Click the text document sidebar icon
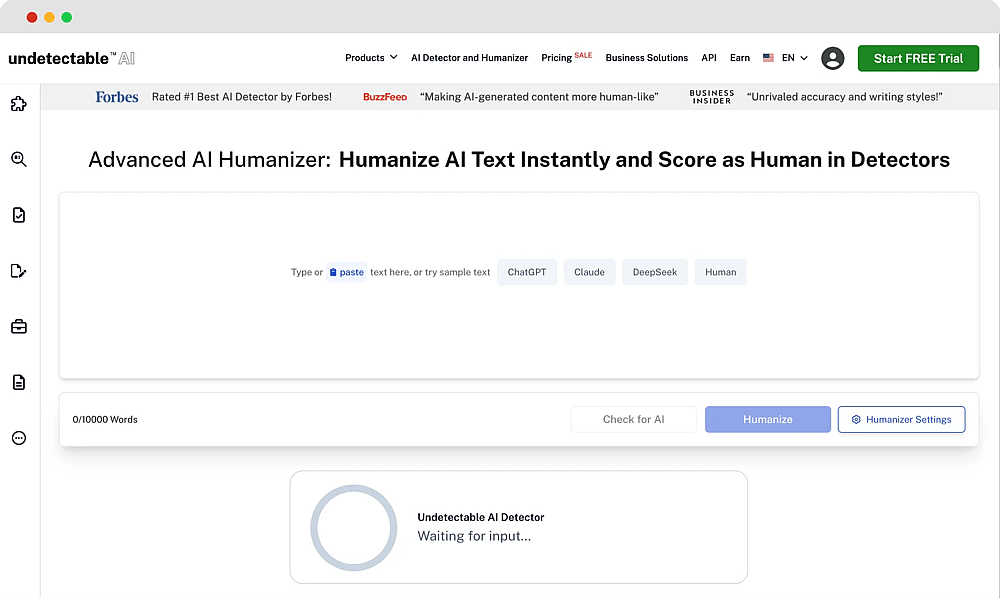The height and width of the screenshot is (598, 1000). [18, 383]
